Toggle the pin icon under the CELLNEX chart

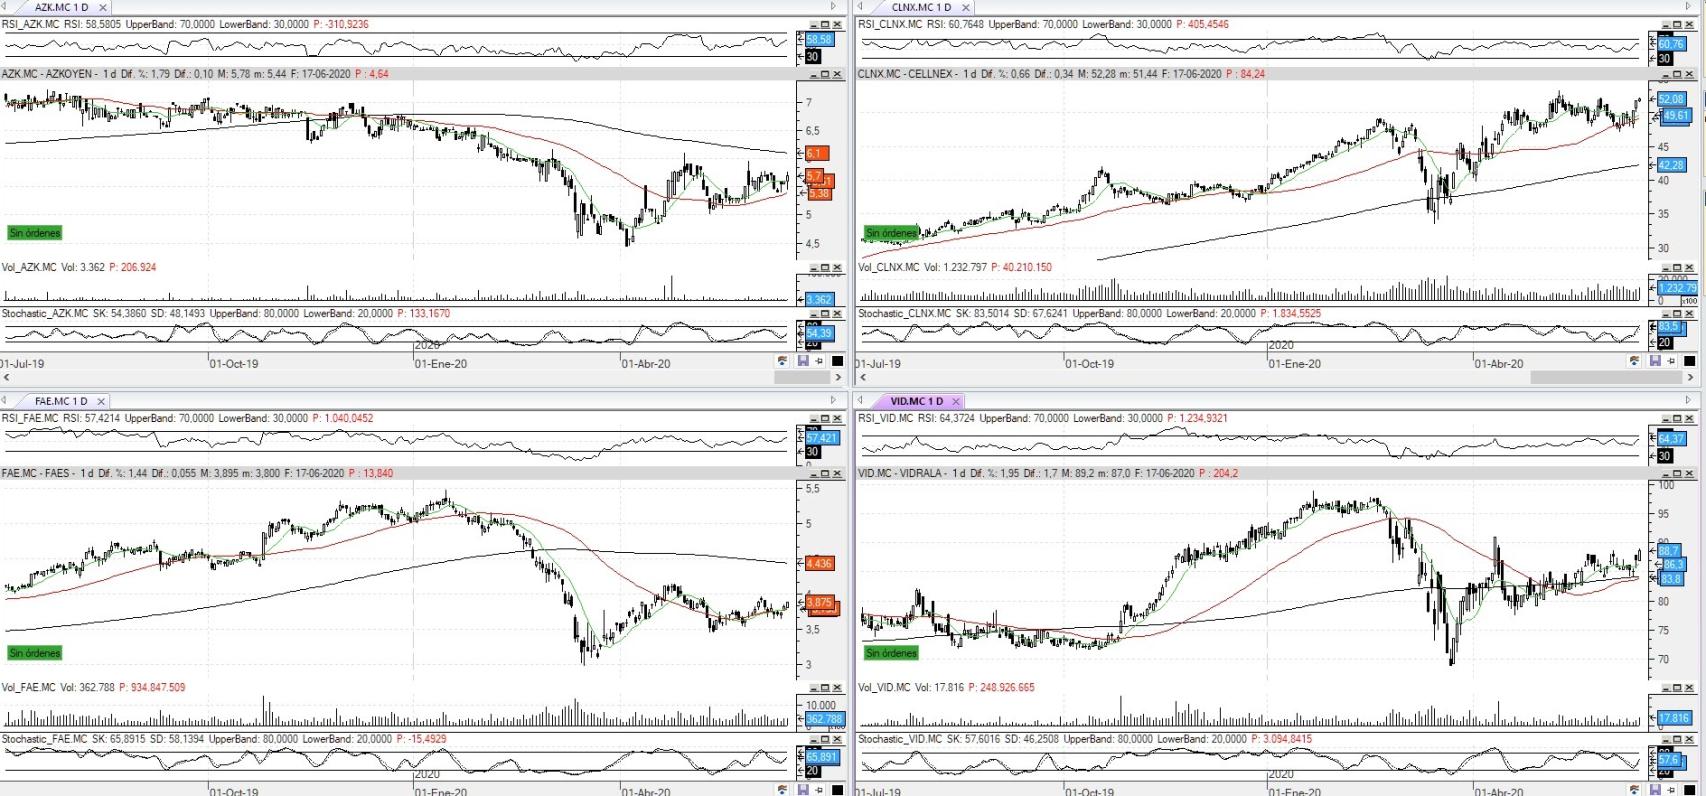pyautogui.click(x=1672, y=361)
